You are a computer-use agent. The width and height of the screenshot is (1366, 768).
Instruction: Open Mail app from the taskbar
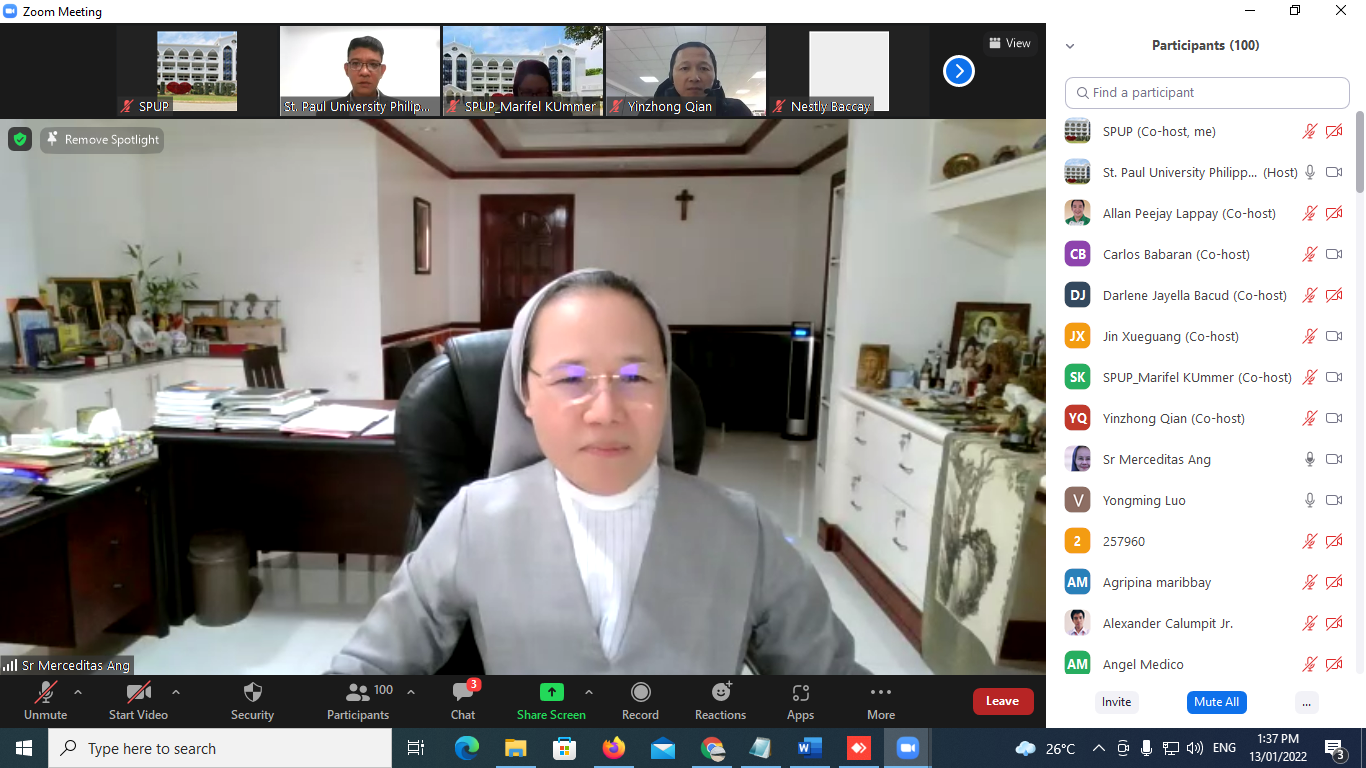(662, 748)
